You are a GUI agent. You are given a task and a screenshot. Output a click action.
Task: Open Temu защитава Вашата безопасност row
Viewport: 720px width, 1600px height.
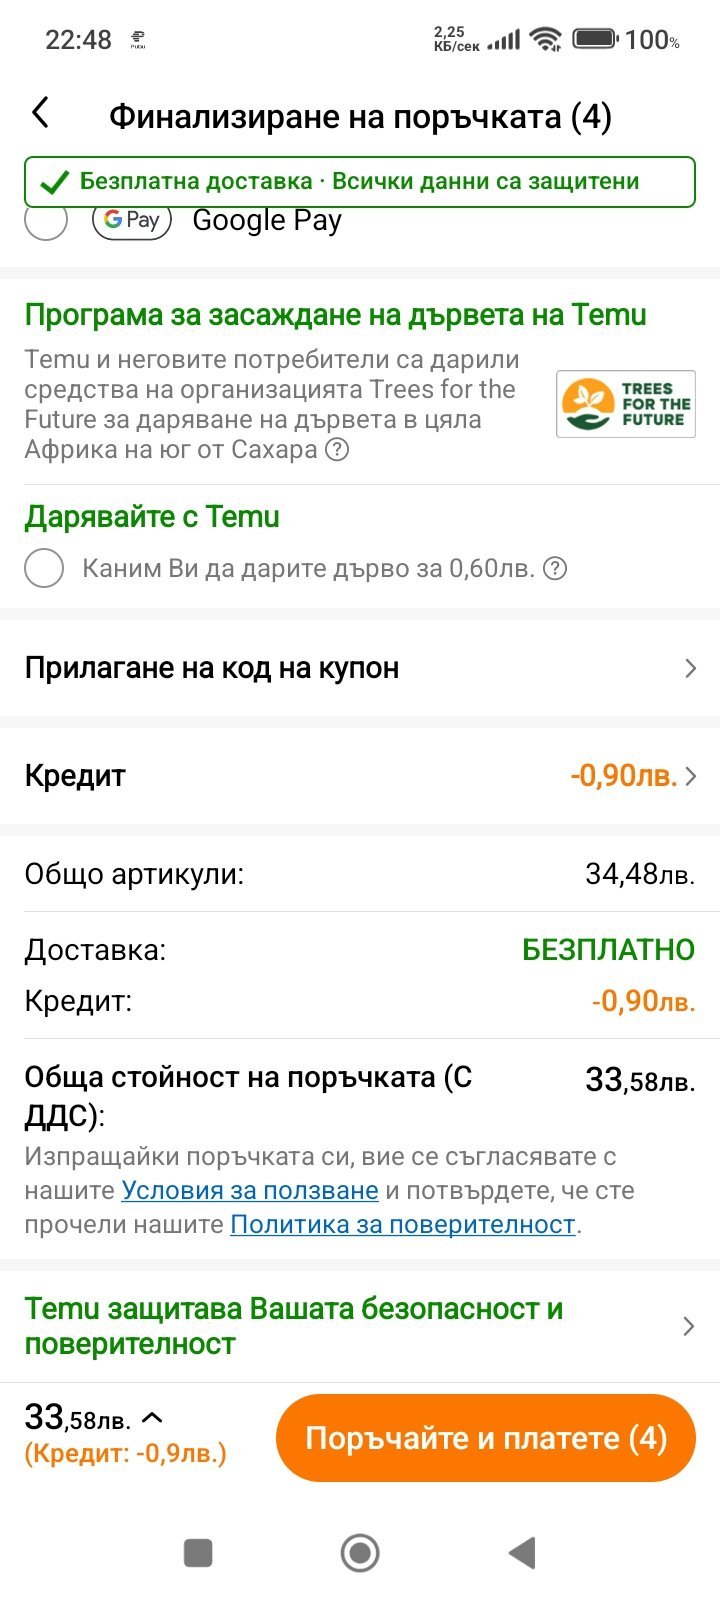294,1326
